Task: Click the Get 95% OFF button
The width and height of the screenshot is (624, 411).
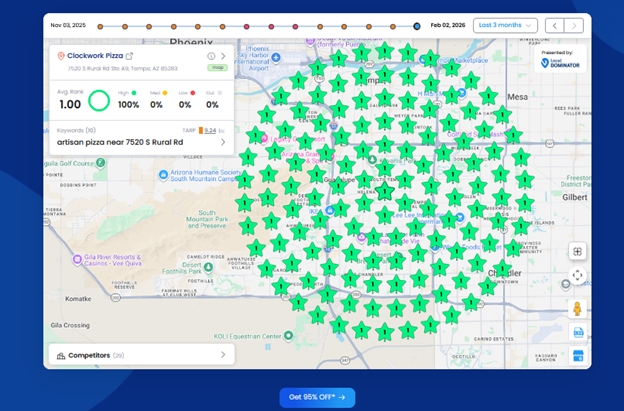Action: [x=317, y=397]
